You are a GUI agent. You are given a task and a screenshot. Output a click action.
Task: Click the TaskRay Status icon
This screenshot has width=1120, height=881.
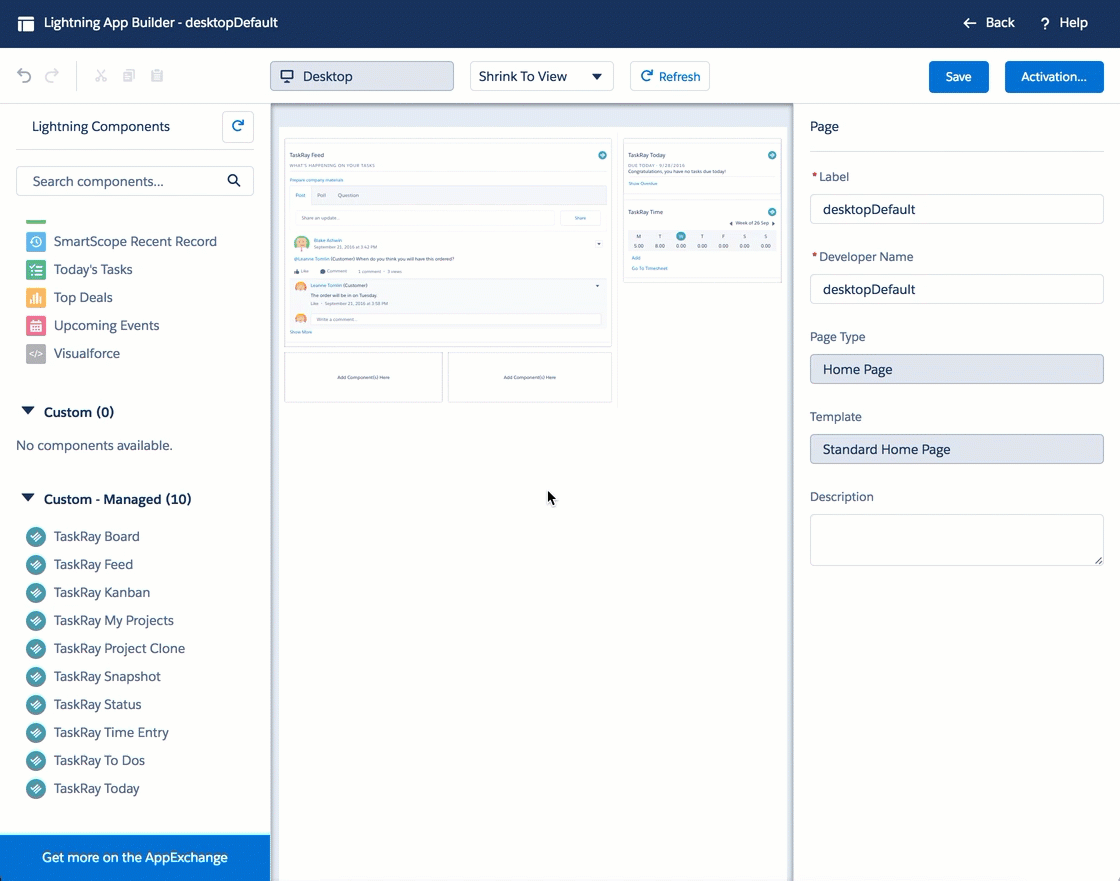pyautogui.click(x=36, y=705)
